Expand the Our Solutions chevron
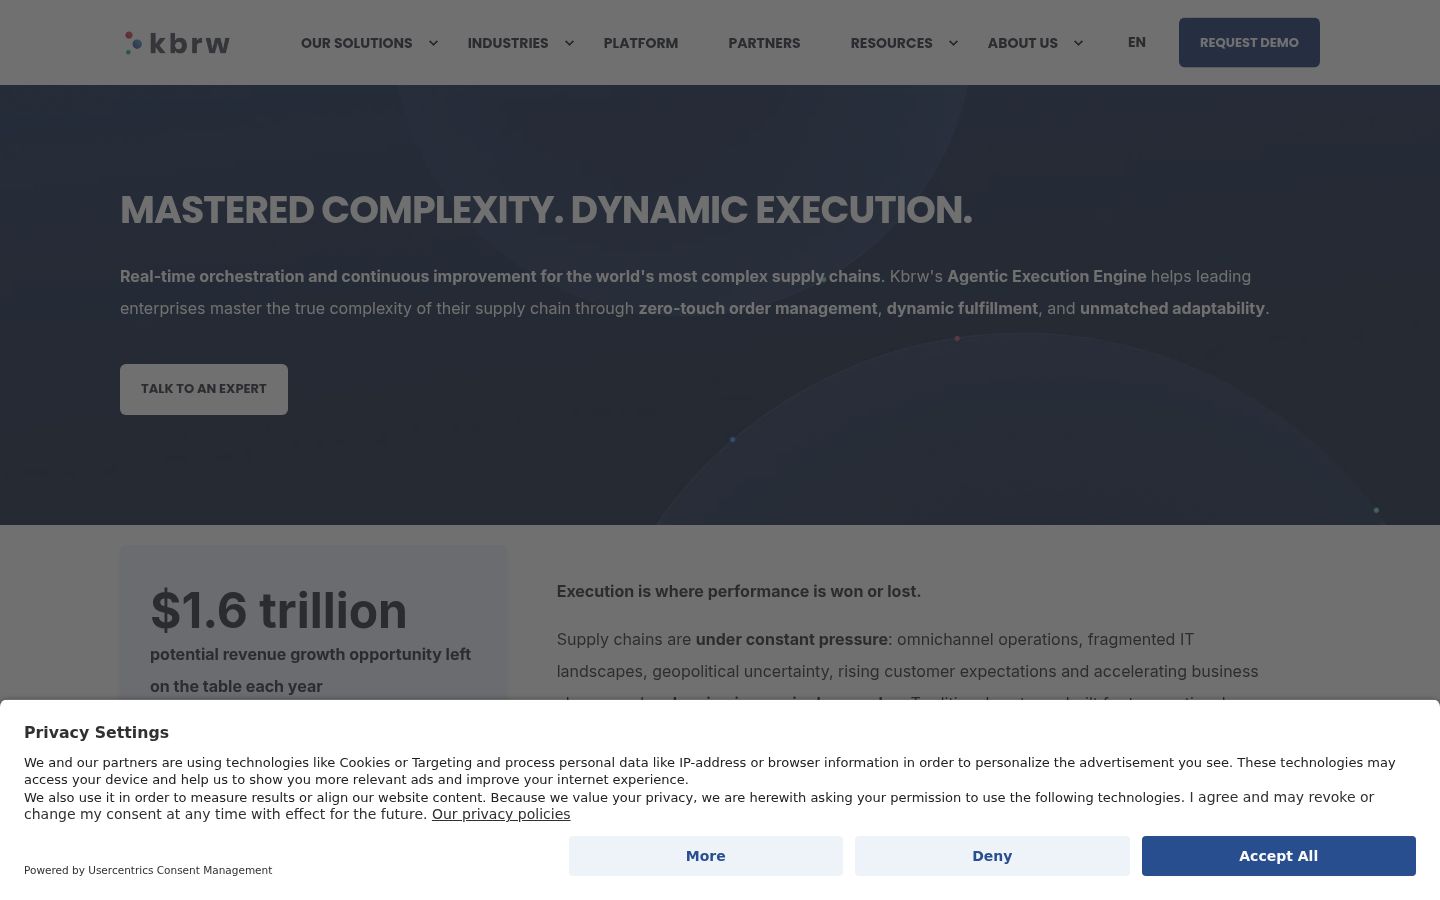1440x900 pixels. click(x=433, y=43)
